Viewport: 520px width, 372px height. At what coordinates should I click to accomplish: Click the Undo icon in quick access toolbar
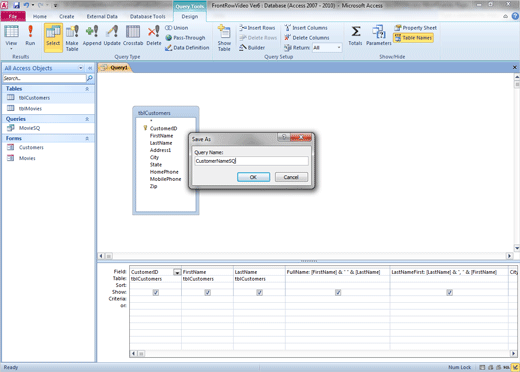coord(26,5)
